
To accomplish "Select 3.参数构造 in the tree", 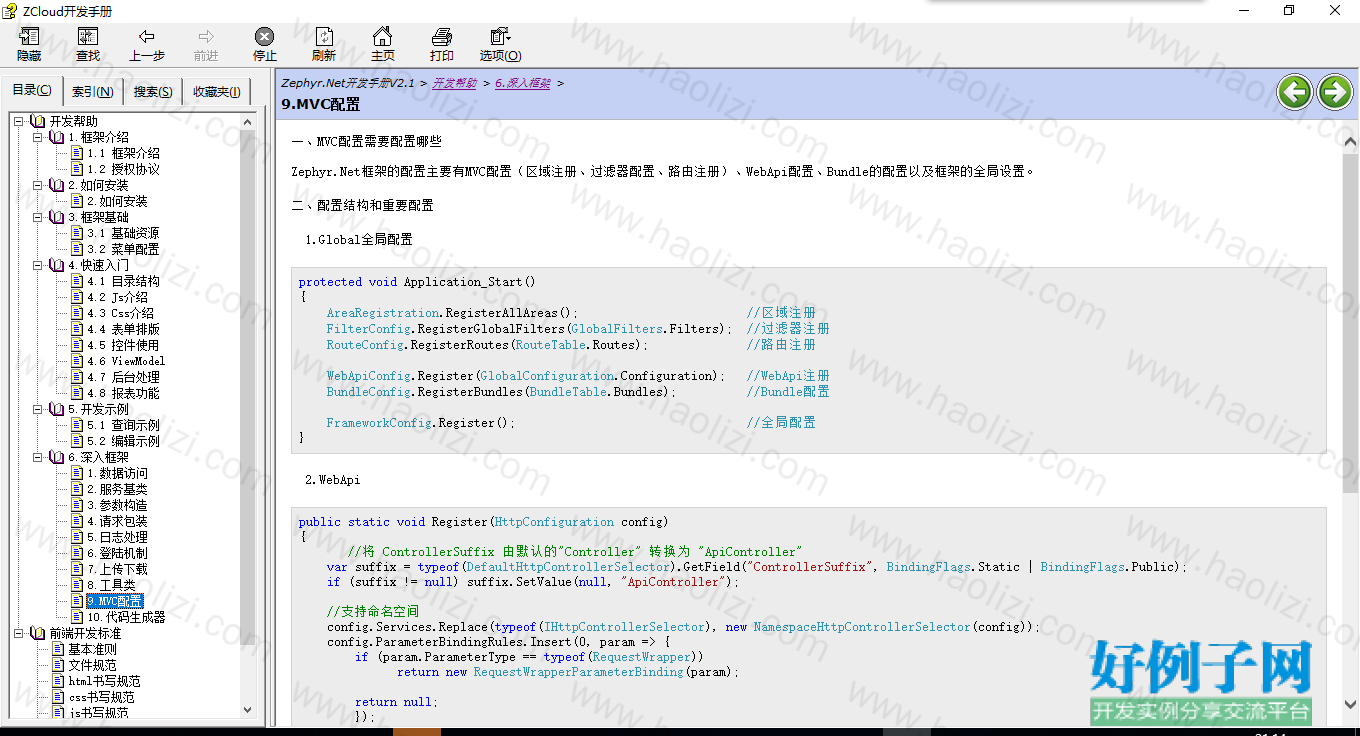I will 117,505.
